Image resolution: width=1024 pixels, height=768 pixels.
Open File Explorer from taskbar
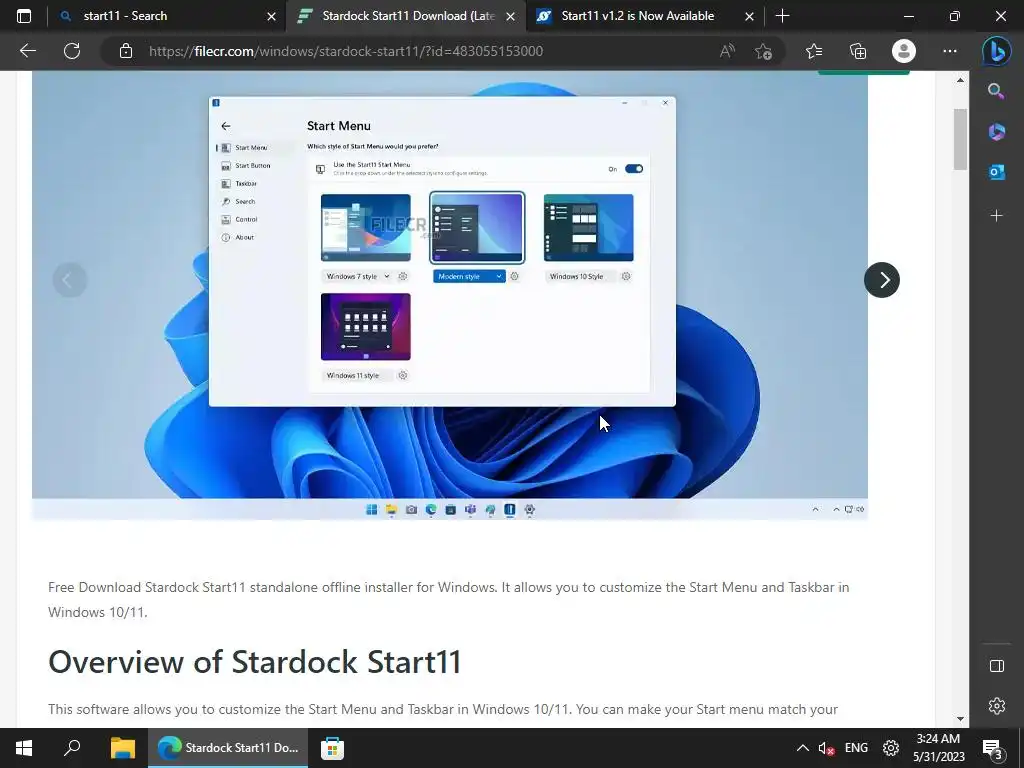(123, 748)
